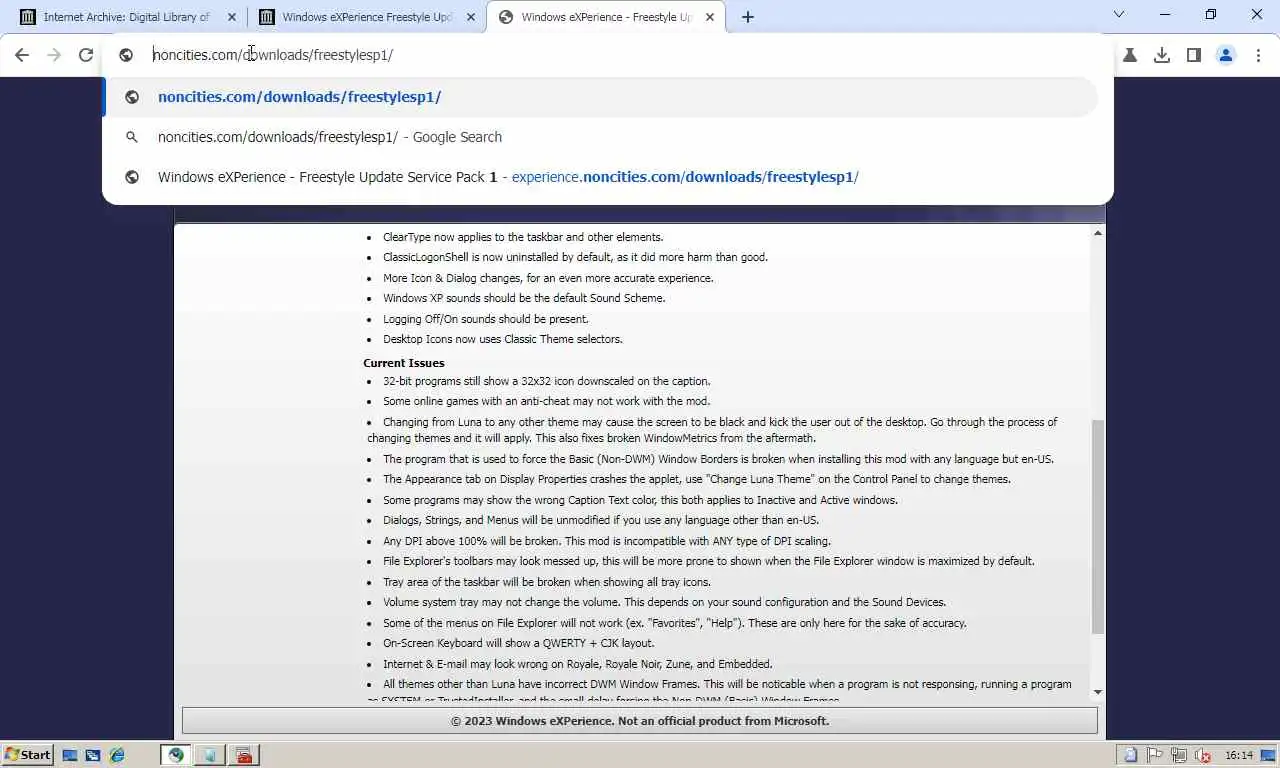Viewport: 1280px width, 768px height.
Task: Click globe icon beside Service Pack 1 suggestion
Action: click(131, 177)
